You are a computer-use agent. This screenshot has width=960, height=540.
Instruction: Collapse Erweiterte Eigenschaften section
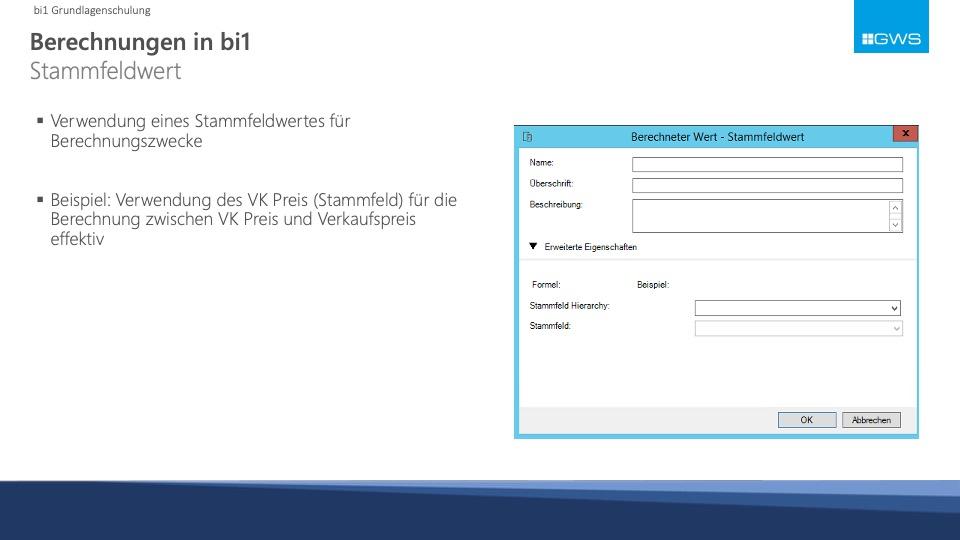pos(533,246)
